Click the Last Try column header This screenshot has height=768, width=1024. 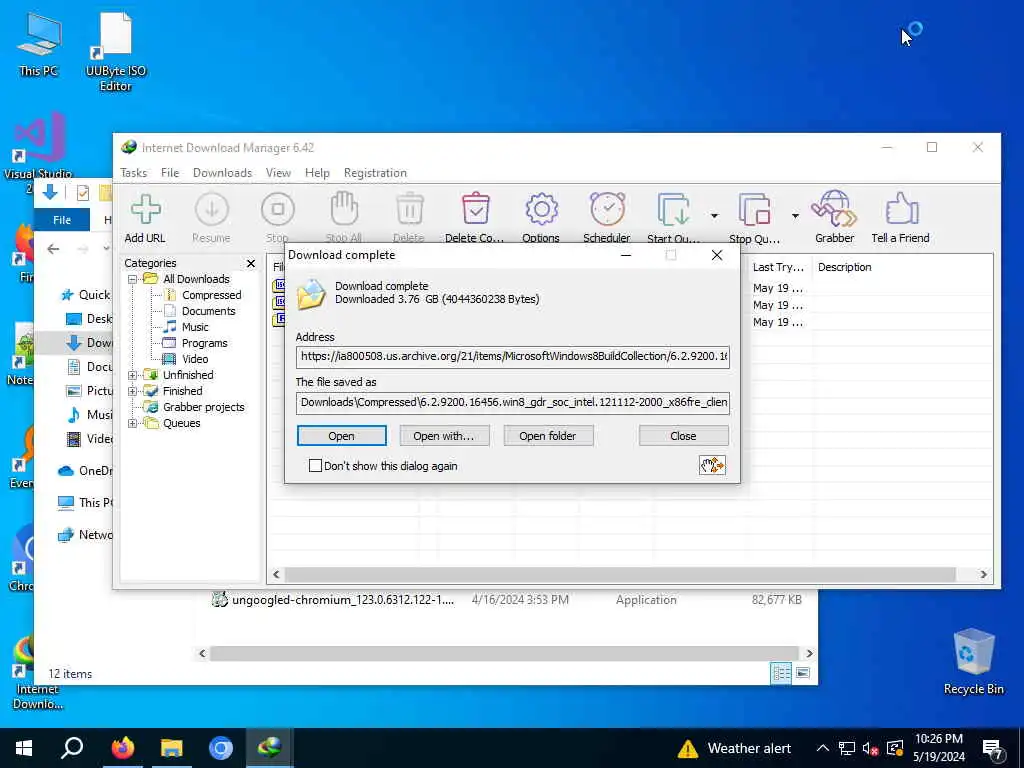[x=778, y=267]
